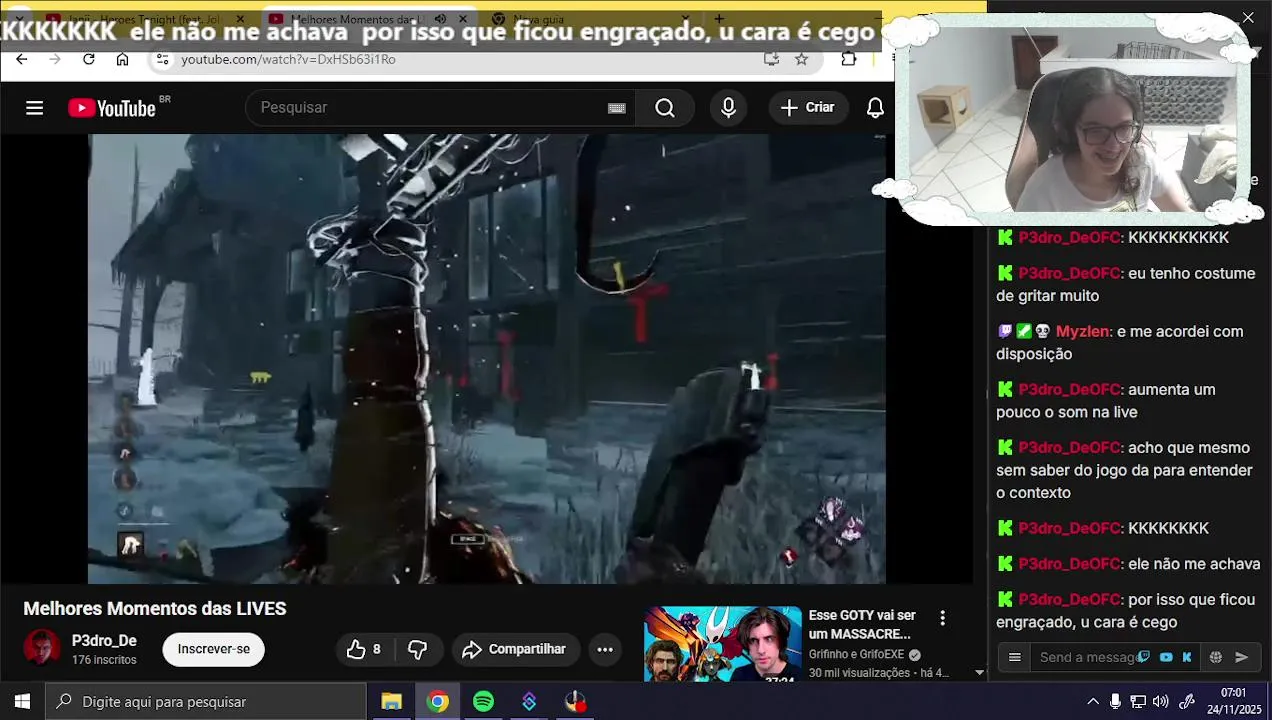This screenshot has height=720, width=1272.
Task: Dislike the video with thumbs down
Action: click(x=418, y=649)
